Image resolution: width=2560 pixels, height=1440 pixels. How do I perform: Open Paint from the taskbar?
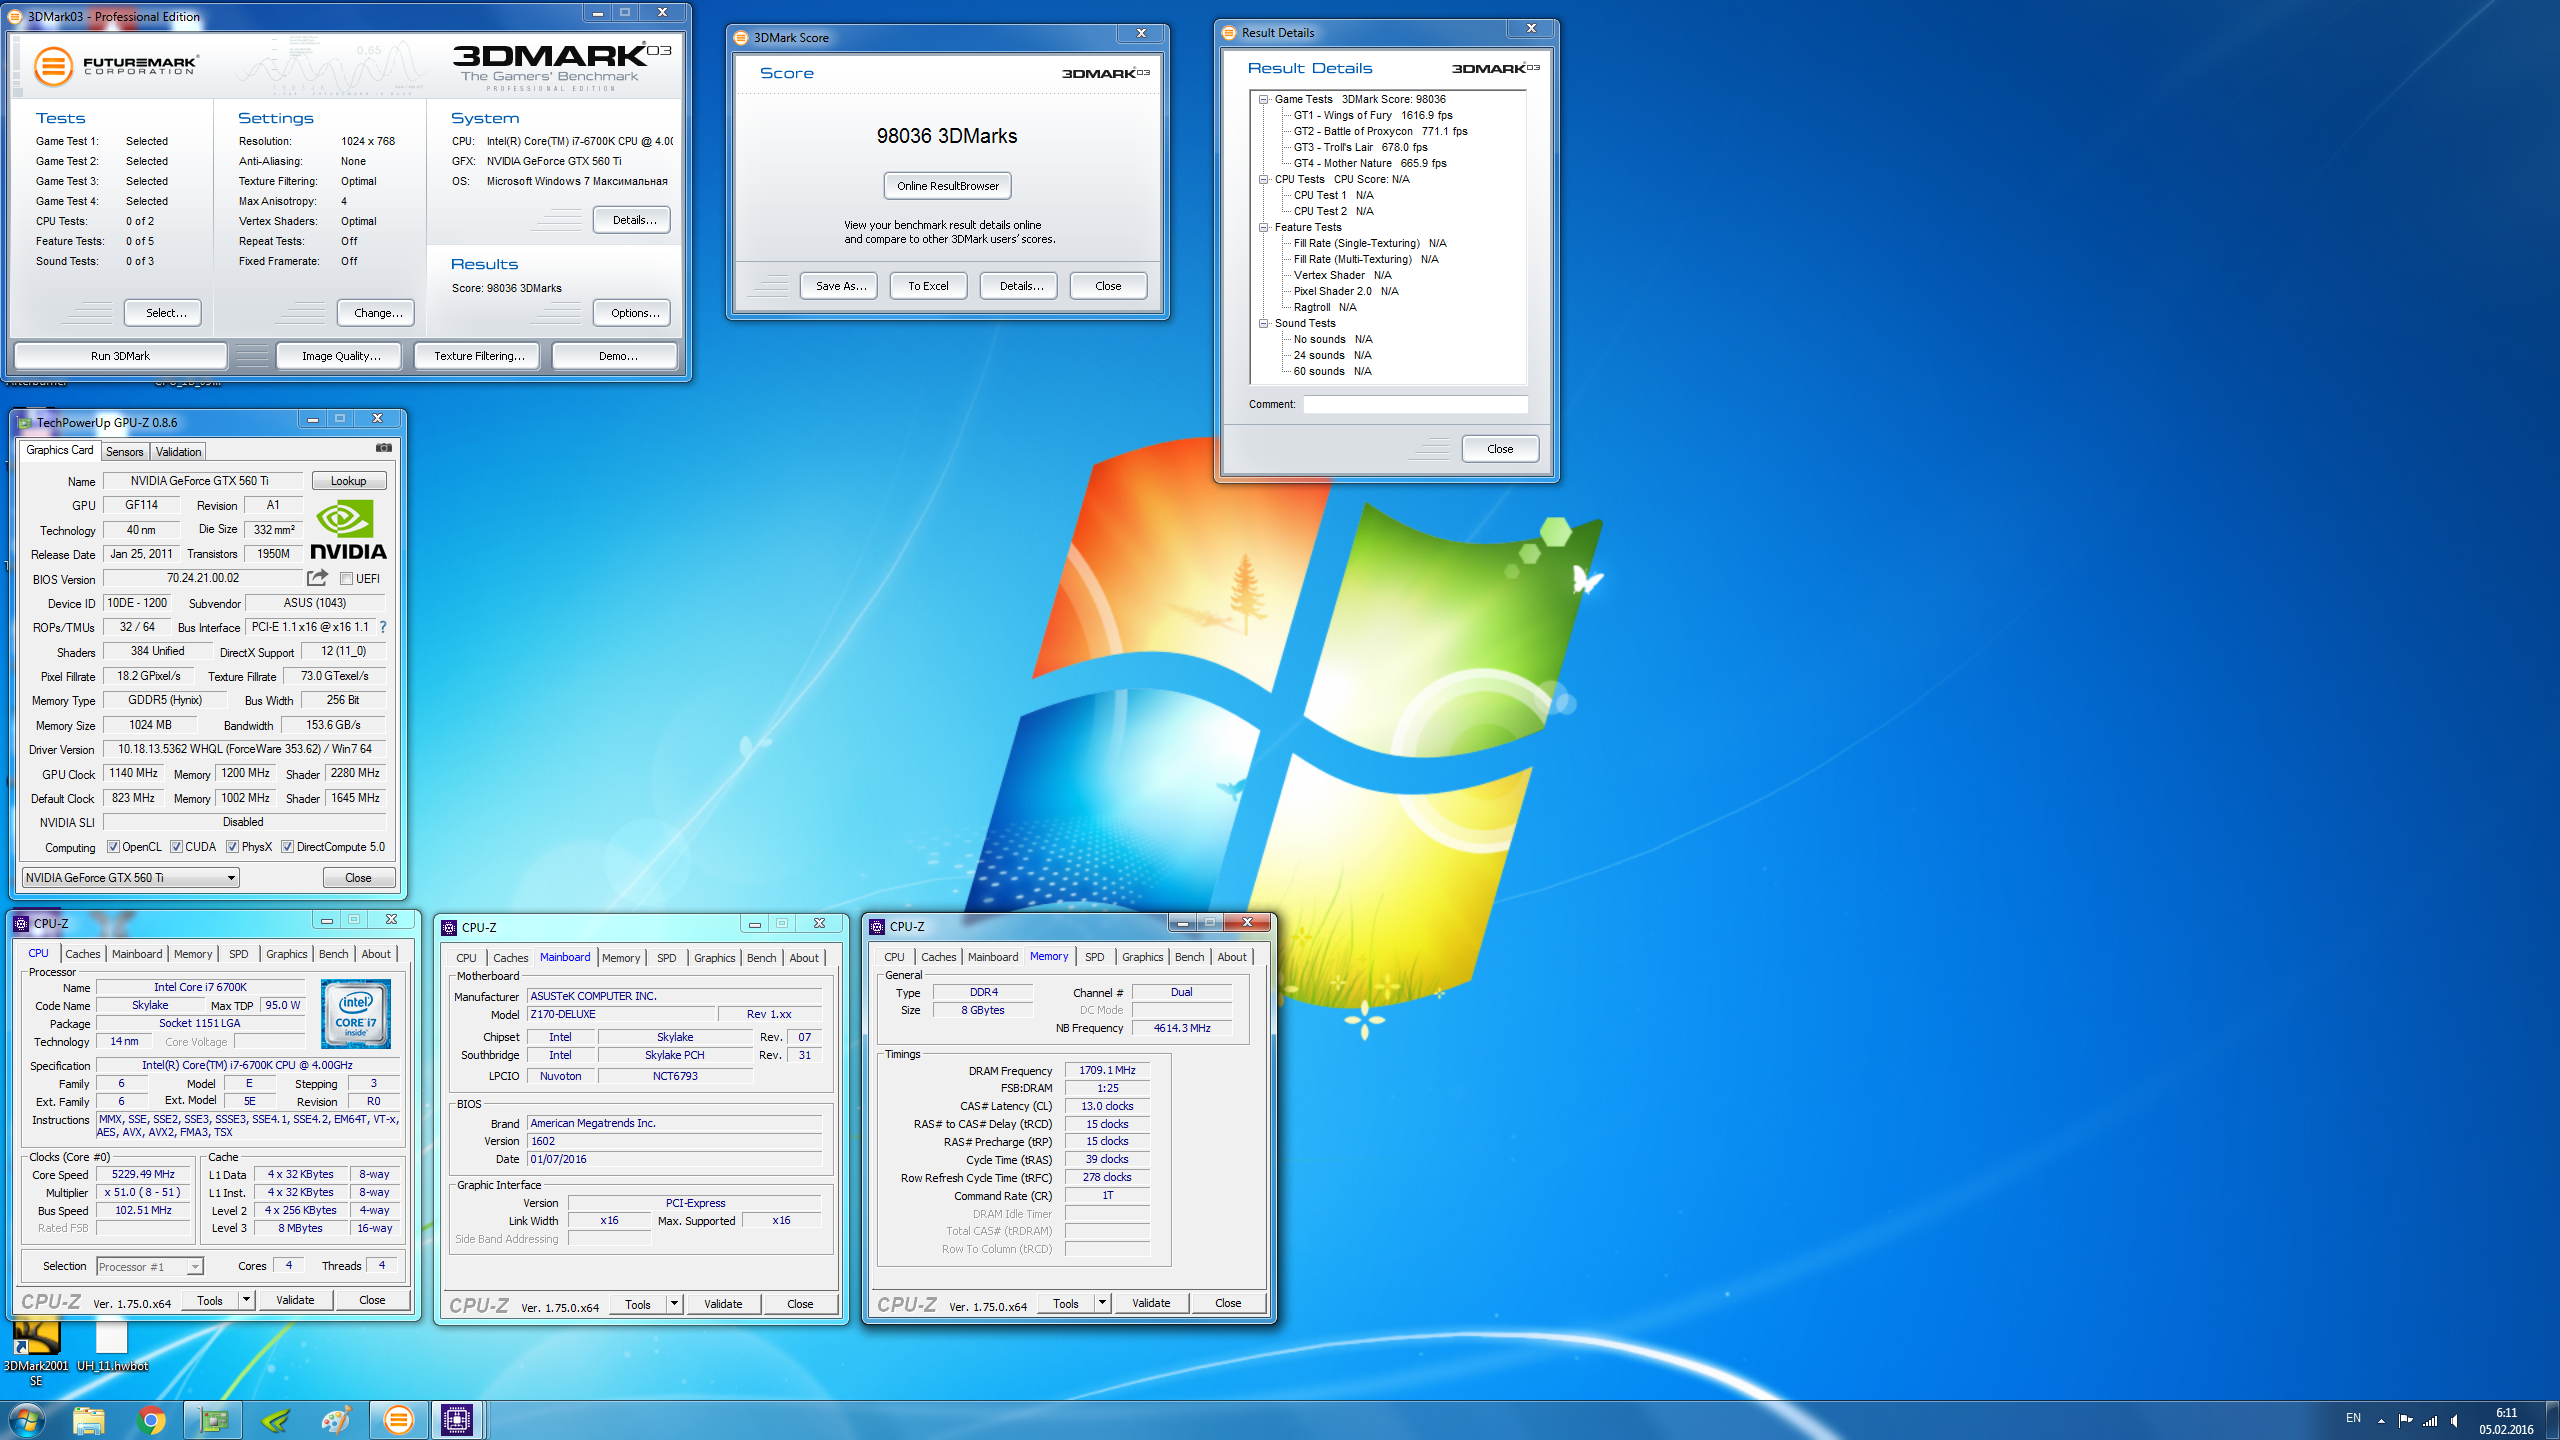pos(337,1420)
